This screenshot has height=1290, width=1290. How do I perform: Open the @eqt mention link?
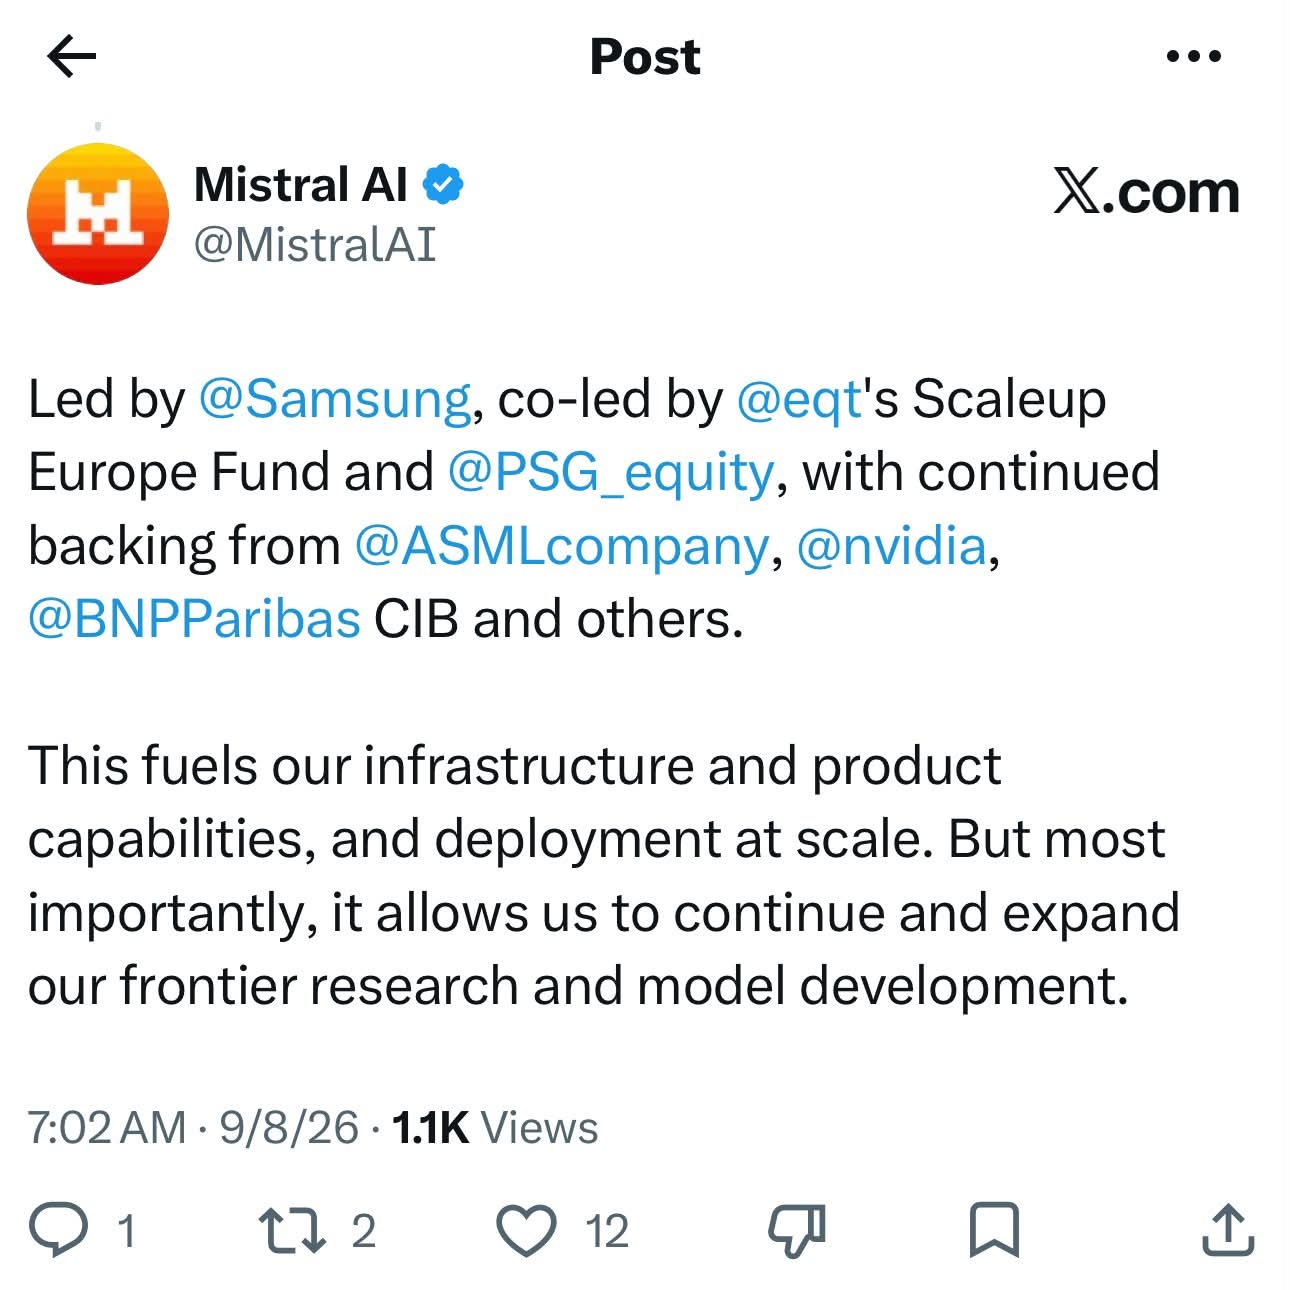click(799, 399)
